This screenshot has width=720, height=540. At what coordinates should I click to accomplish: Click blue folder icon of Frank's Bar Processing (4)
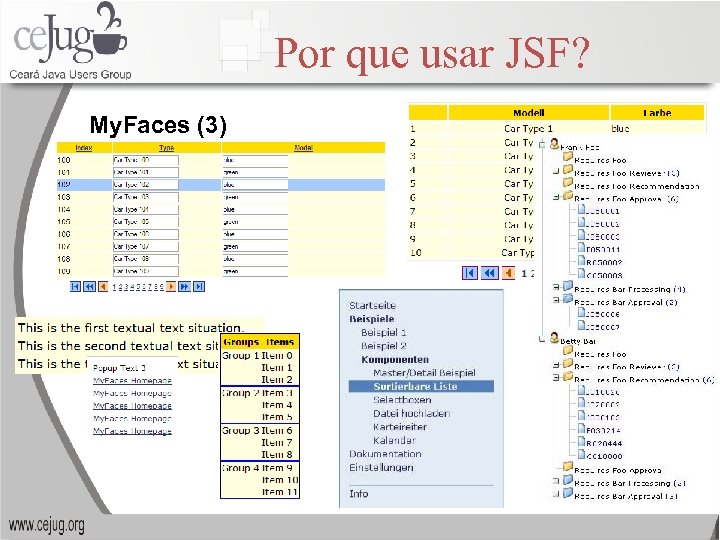(568, 286)
